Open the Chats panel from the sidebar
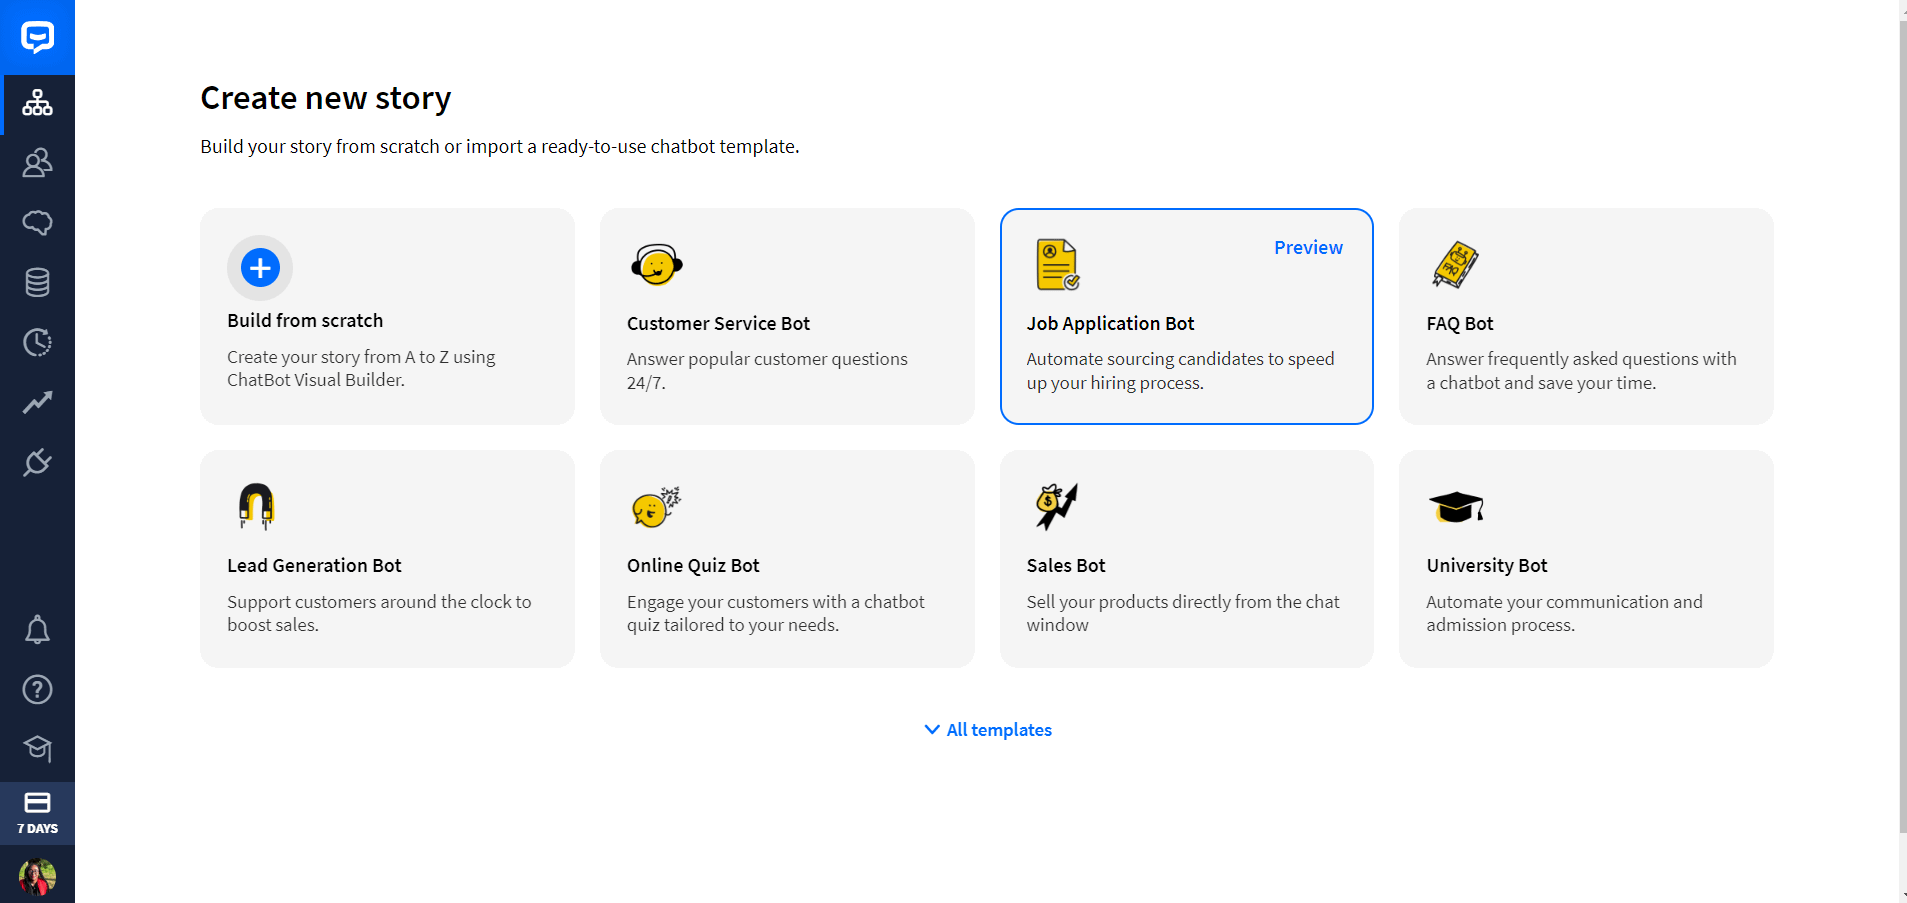This screenshot has width=1907, height=903. tap(38, 223)
